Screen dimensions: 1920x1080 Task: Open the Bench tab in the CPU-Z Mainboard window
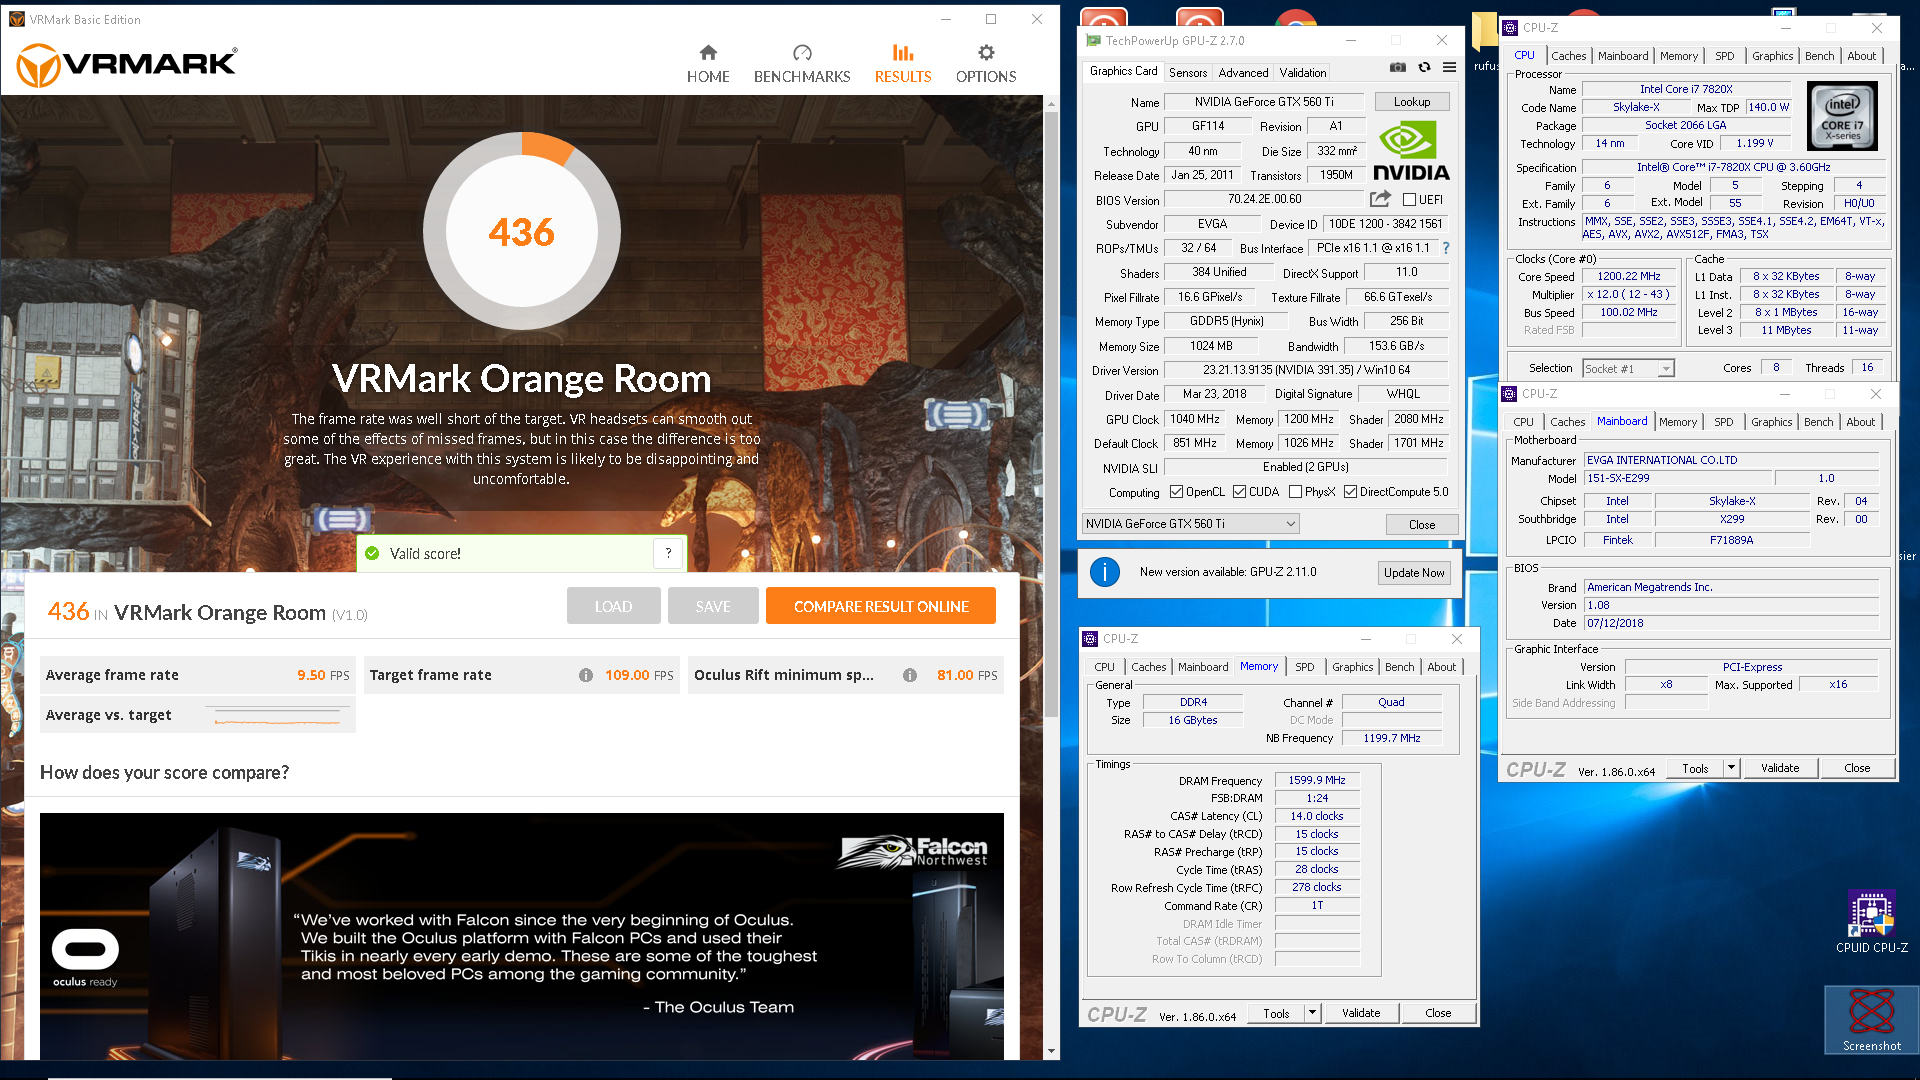tap(1818, 422)
